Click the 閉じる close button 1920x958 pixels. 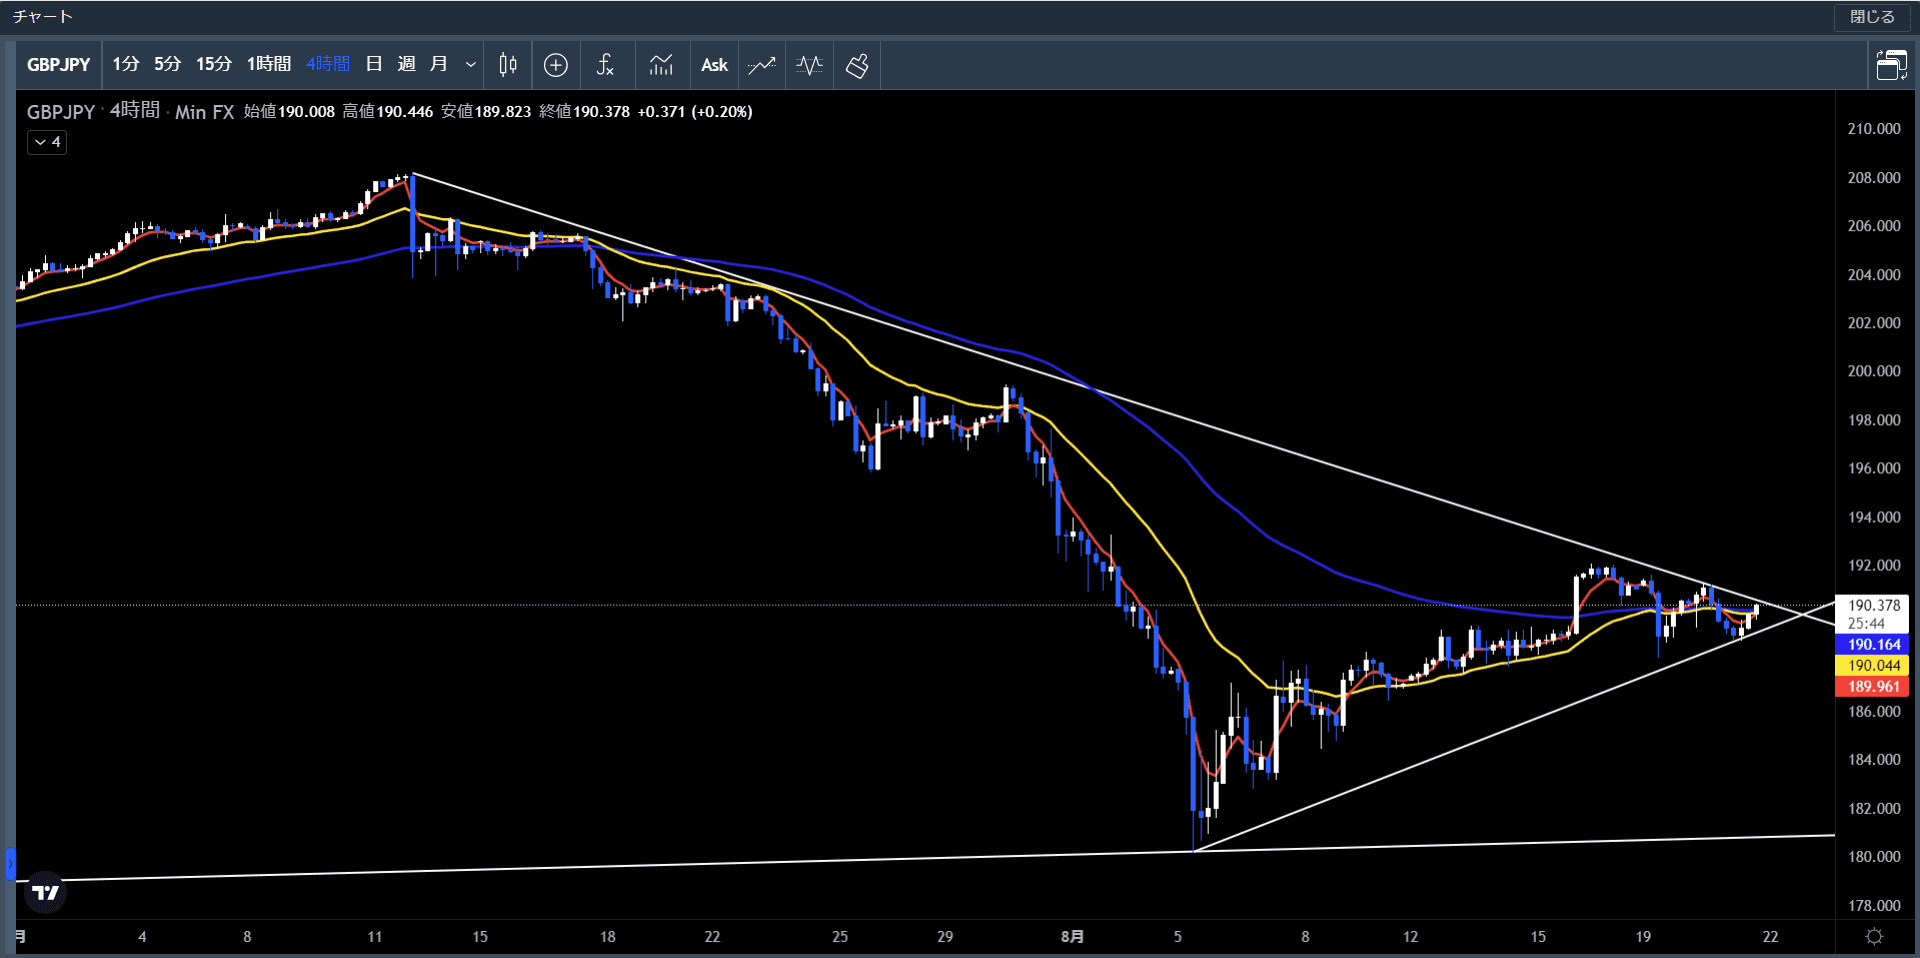(1872, 17)
